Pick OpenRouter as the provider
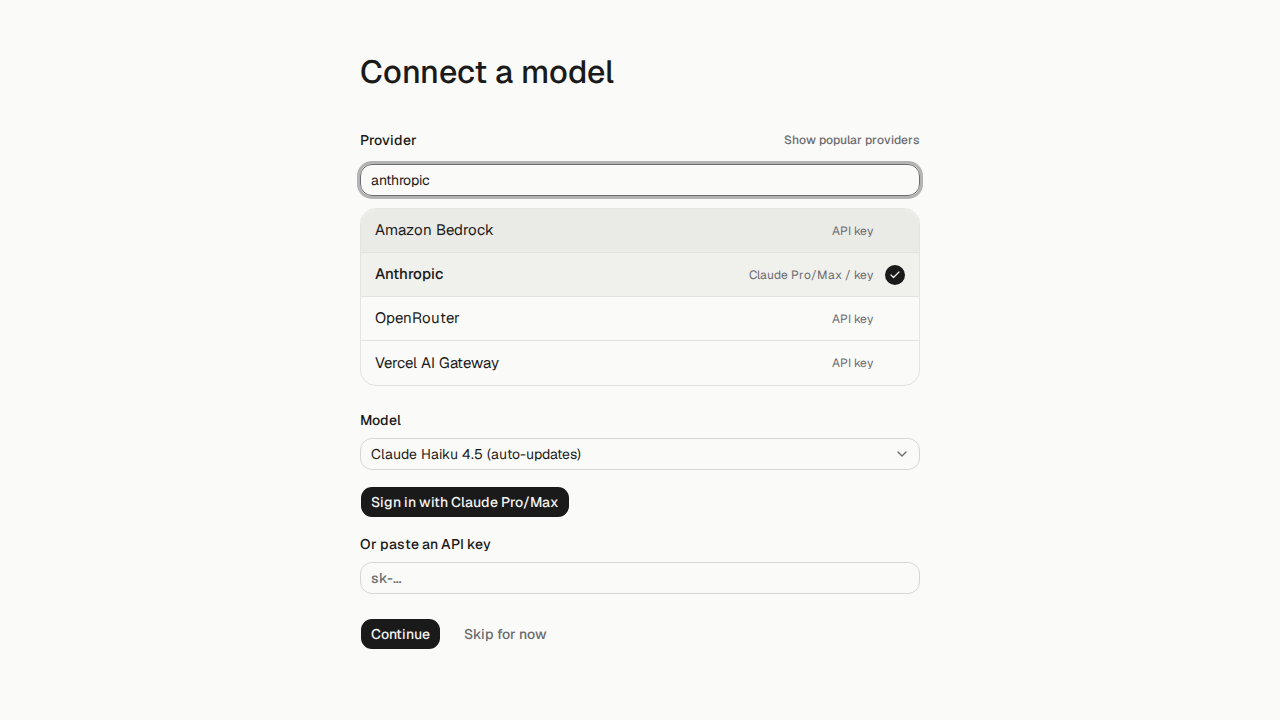The height and width of the screenshot is (720, 1280). [640, 319]
